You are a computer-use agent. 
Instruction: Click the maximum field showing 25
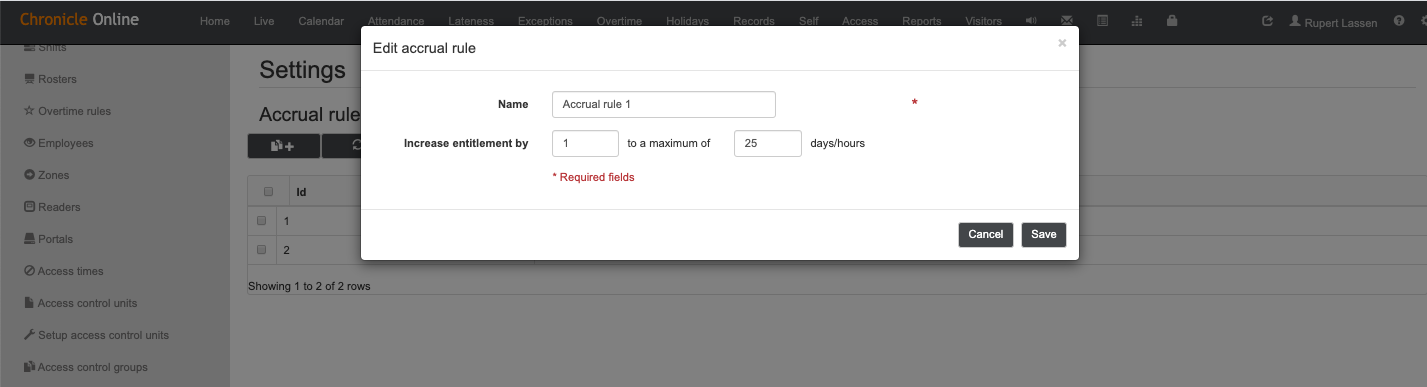(768, 143)
